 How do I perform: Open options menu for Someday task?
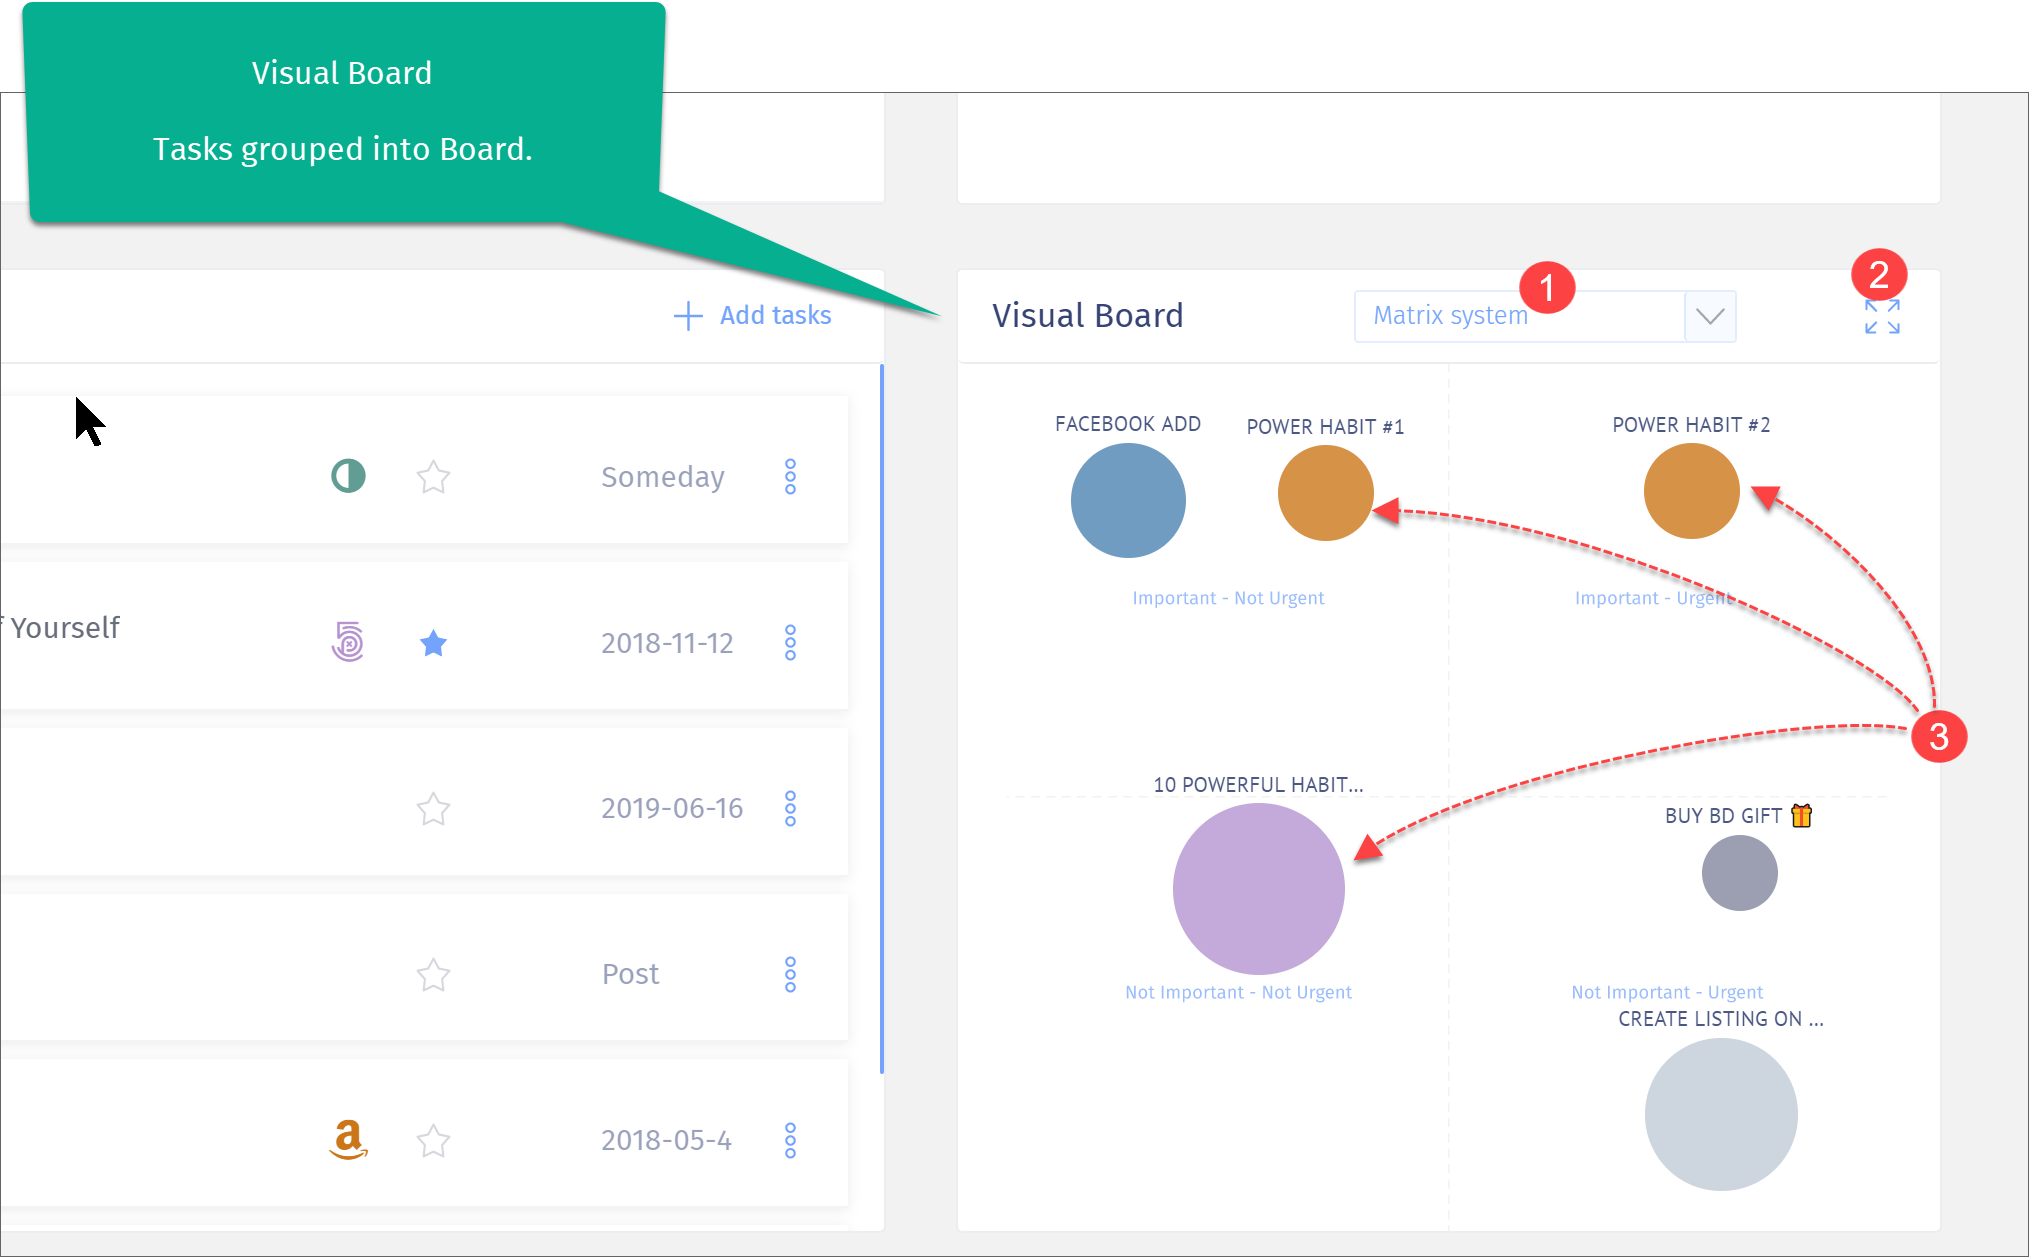pyautogui.click(x=790, y=477)
